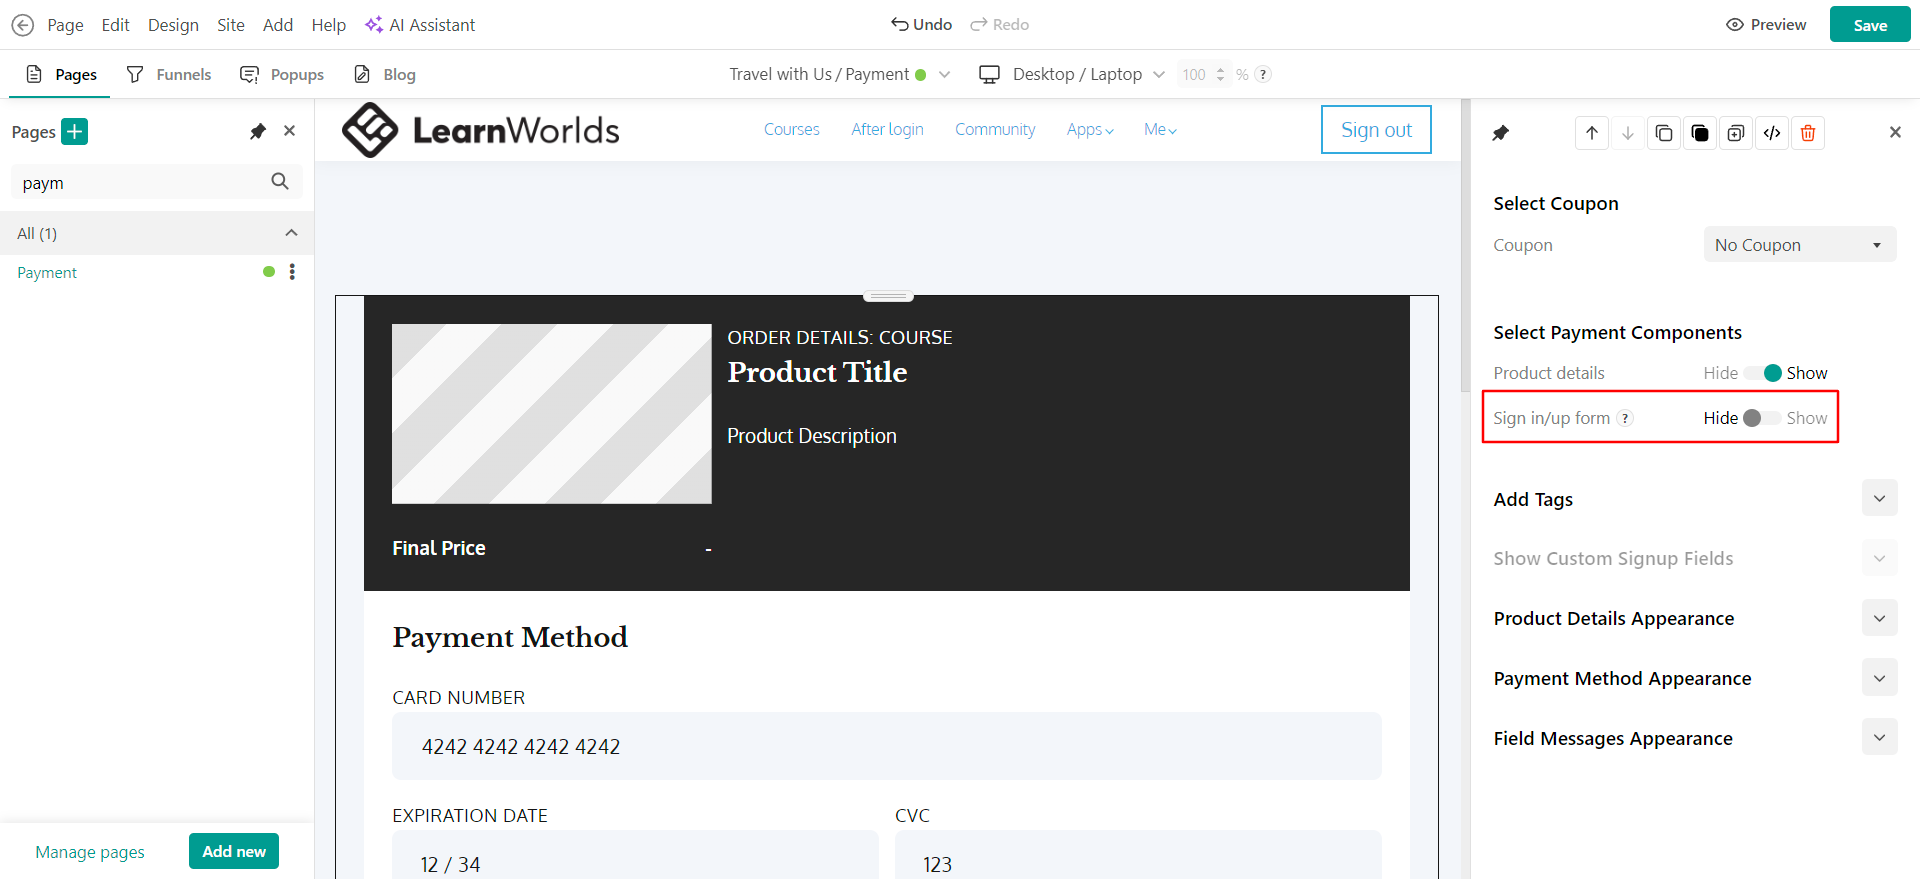Expand Payment Method Appearance section
The image size is (1920, 879).
1880,678
